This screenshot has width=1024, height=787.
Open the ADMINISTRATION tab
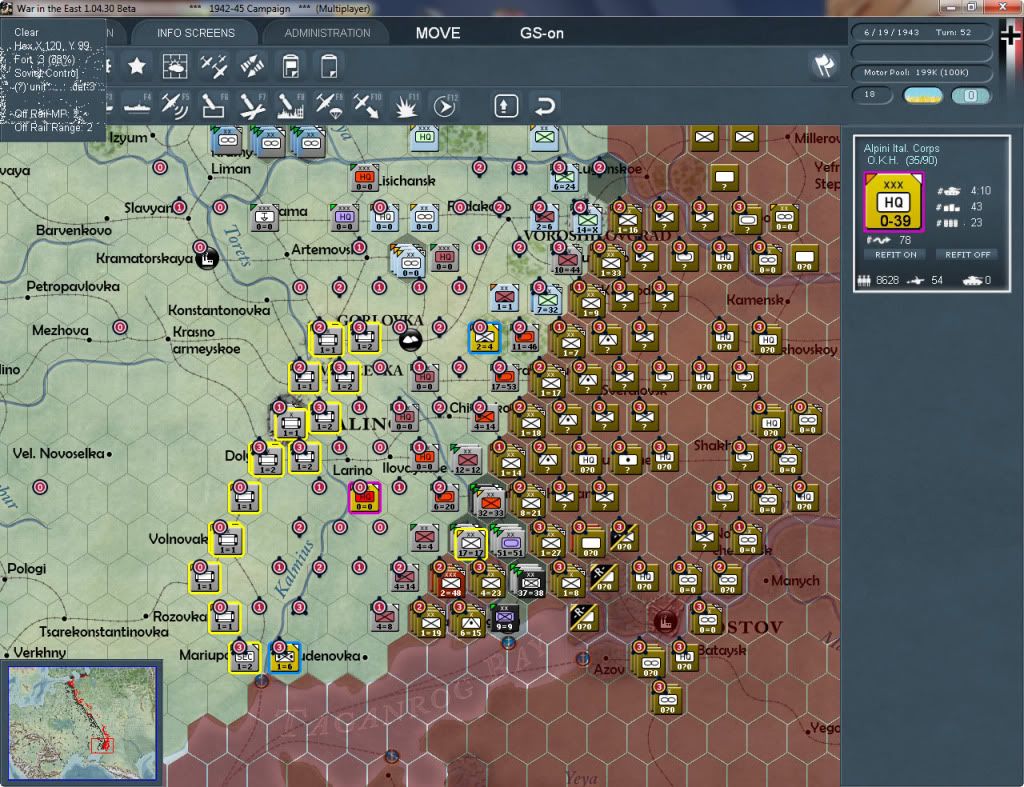pyautogui.click(x=327, y=33)
